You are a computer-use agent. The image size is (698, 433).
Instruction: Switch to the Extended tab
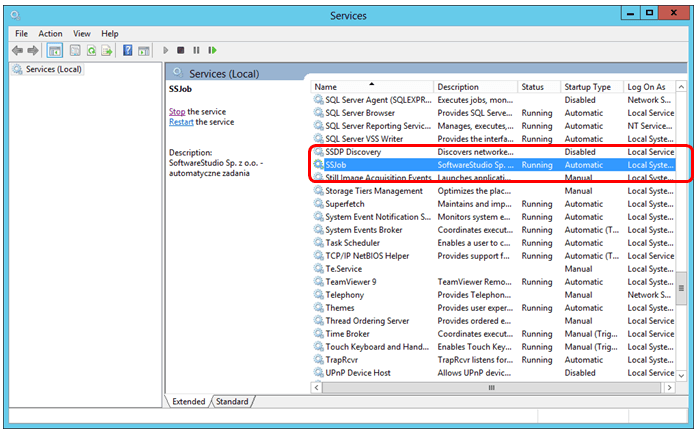point(188,401)
